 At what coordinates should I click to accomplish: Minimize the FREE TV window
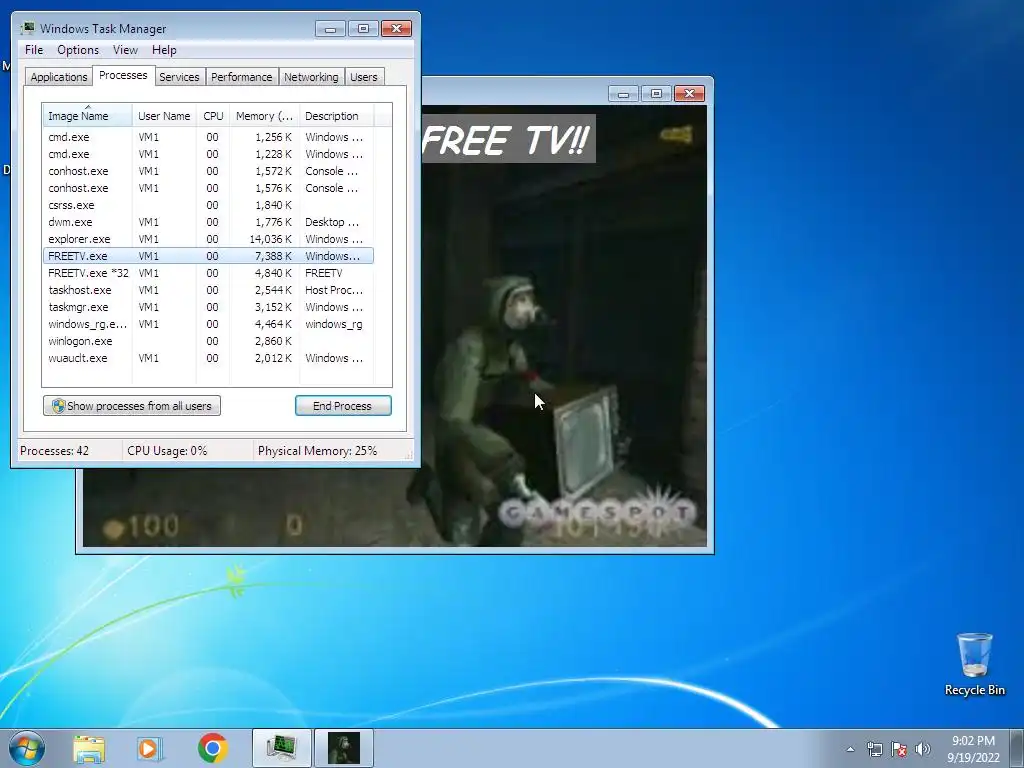624,94
